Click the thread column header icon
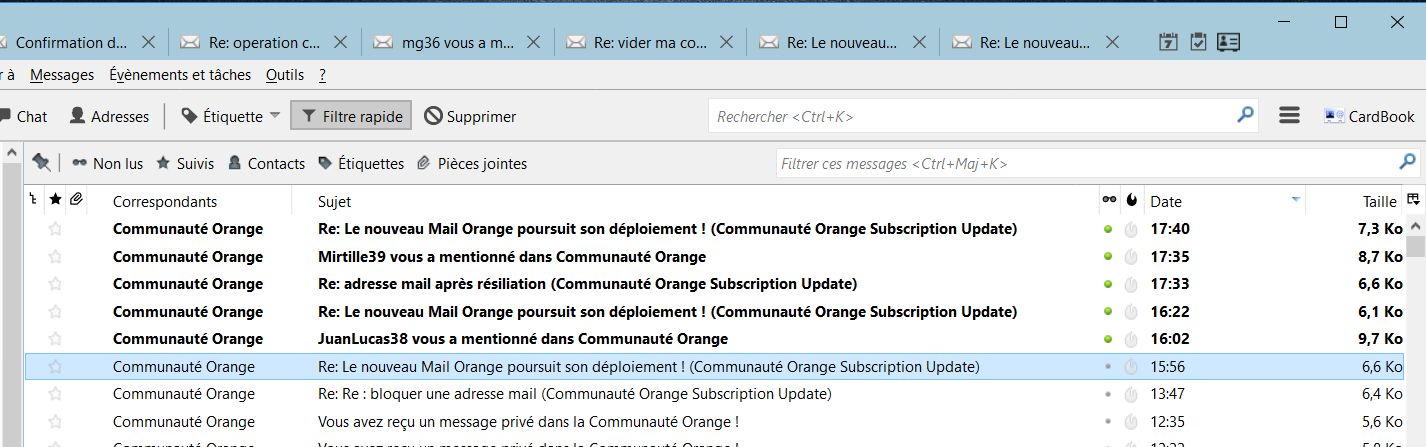 click(x=34, y=201)
